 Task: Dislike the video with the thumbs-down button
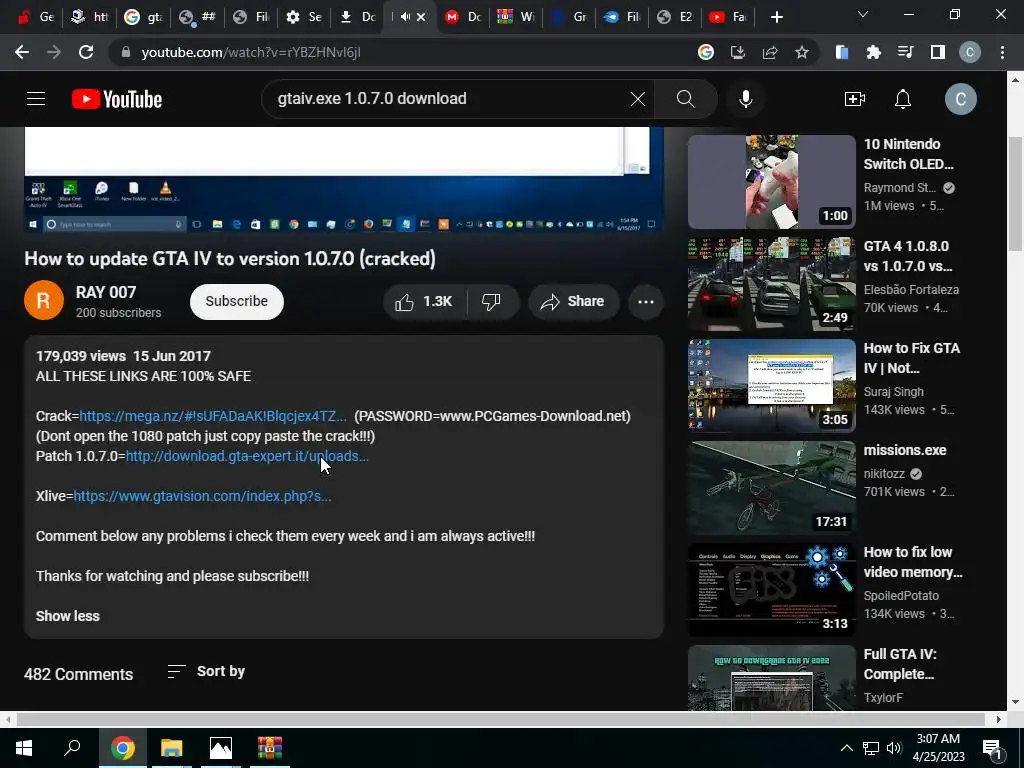tap(492, 302)
